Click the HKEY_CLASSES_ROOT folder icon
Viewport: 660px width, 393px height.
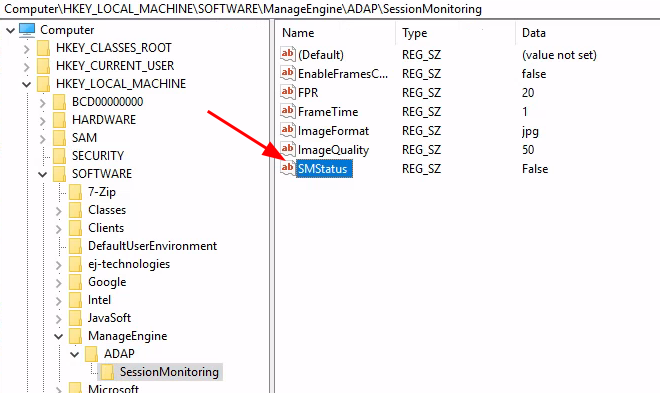tap(43, 48)
